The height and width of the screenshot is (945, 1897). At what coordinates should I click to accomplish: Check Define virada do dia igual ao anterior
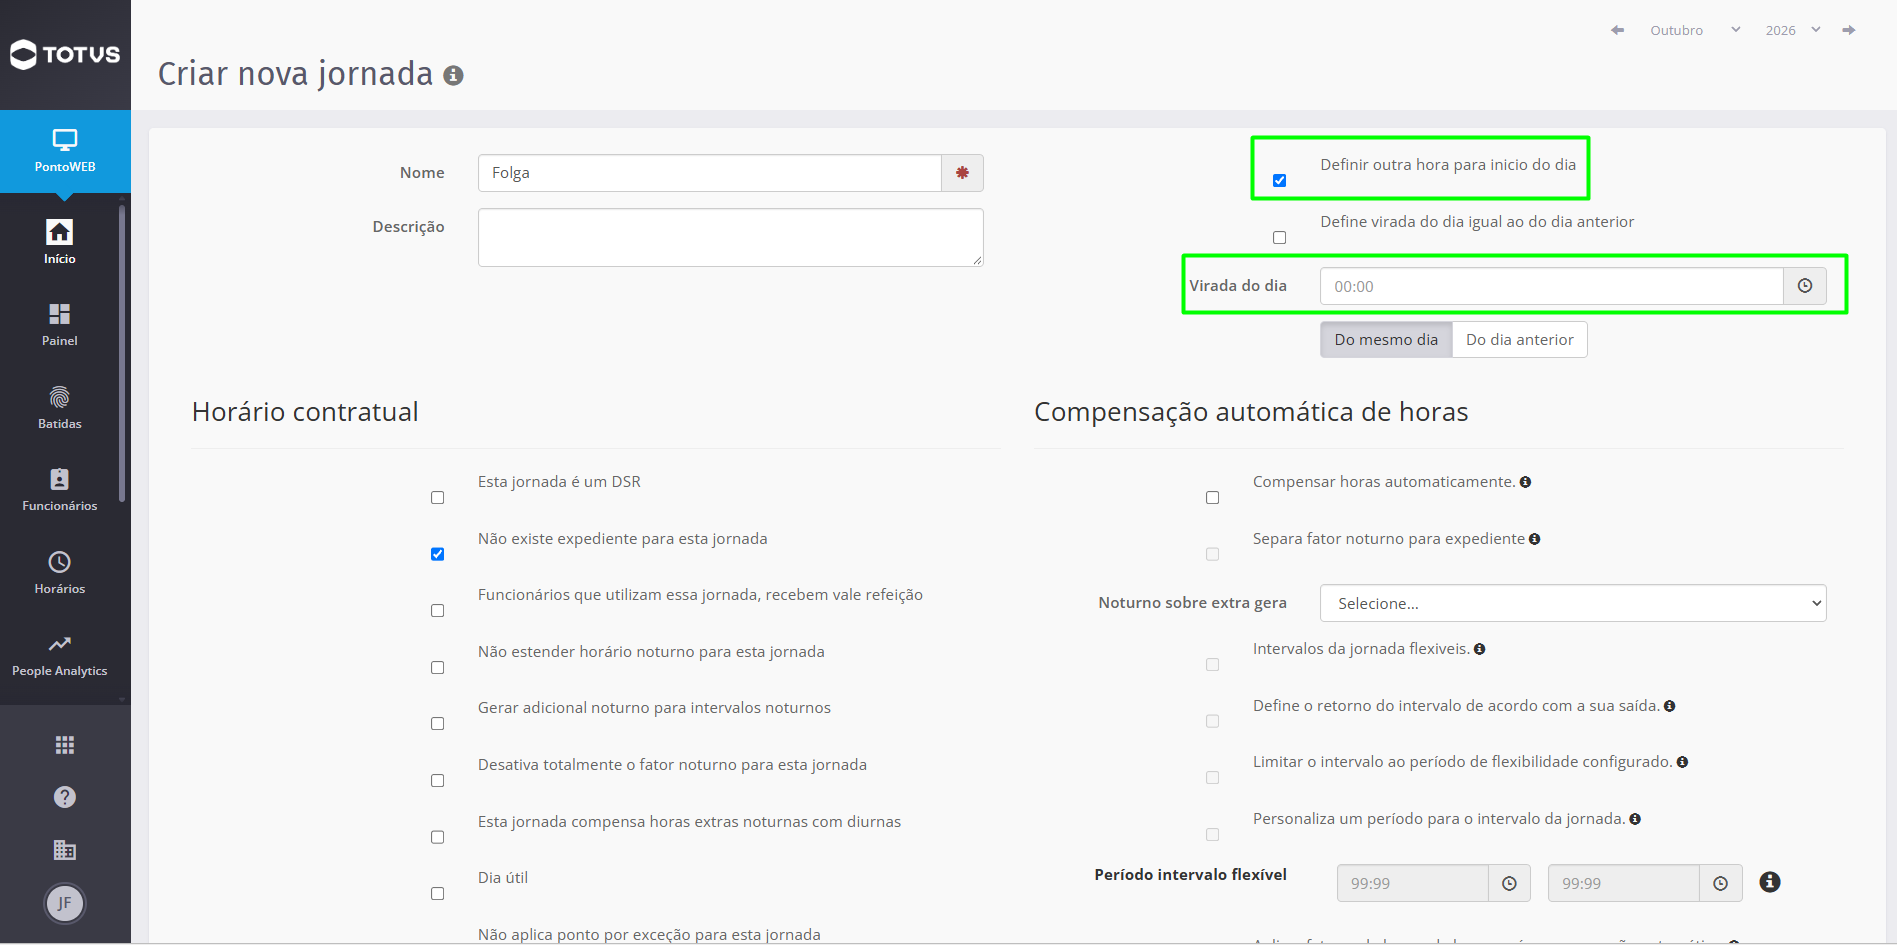(1279, 238)
